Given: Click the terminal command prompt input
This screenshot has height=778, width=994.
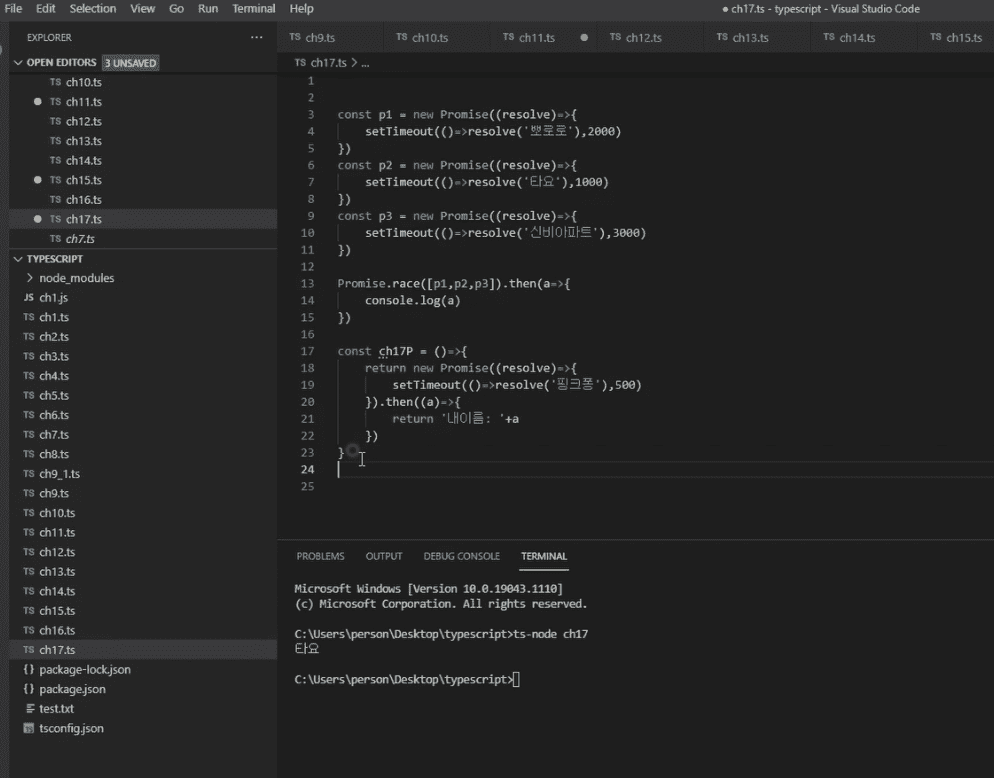Looking at the screenshot, I should coord(517,680).
